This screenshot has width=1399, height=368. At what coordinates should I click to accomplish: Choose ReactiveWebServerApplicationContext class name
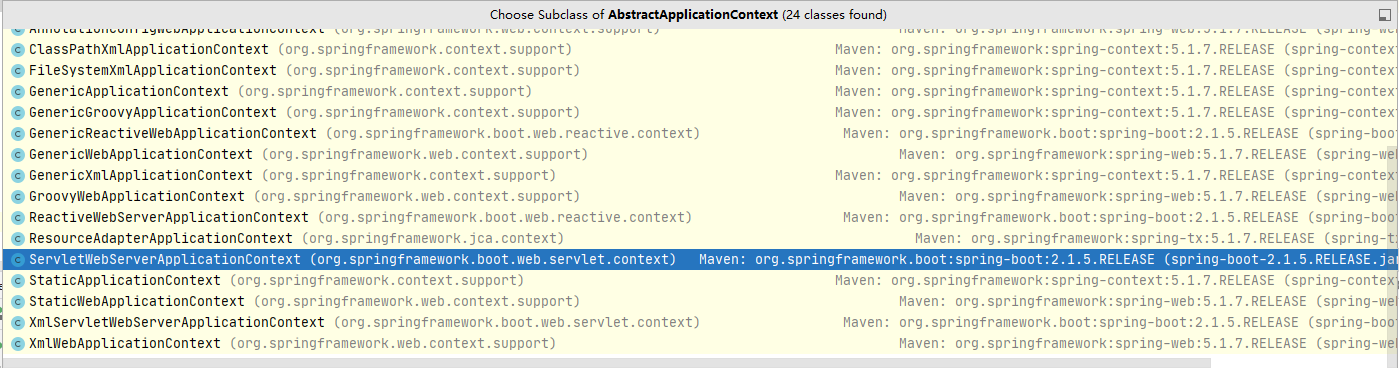point(169,217)
